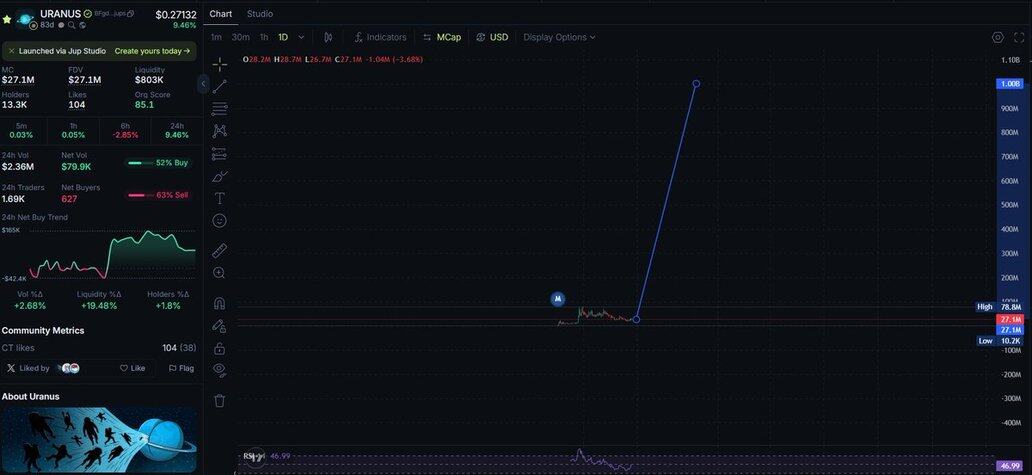
Task: Click the Create yours today link
Action: [x=152, y=51]
